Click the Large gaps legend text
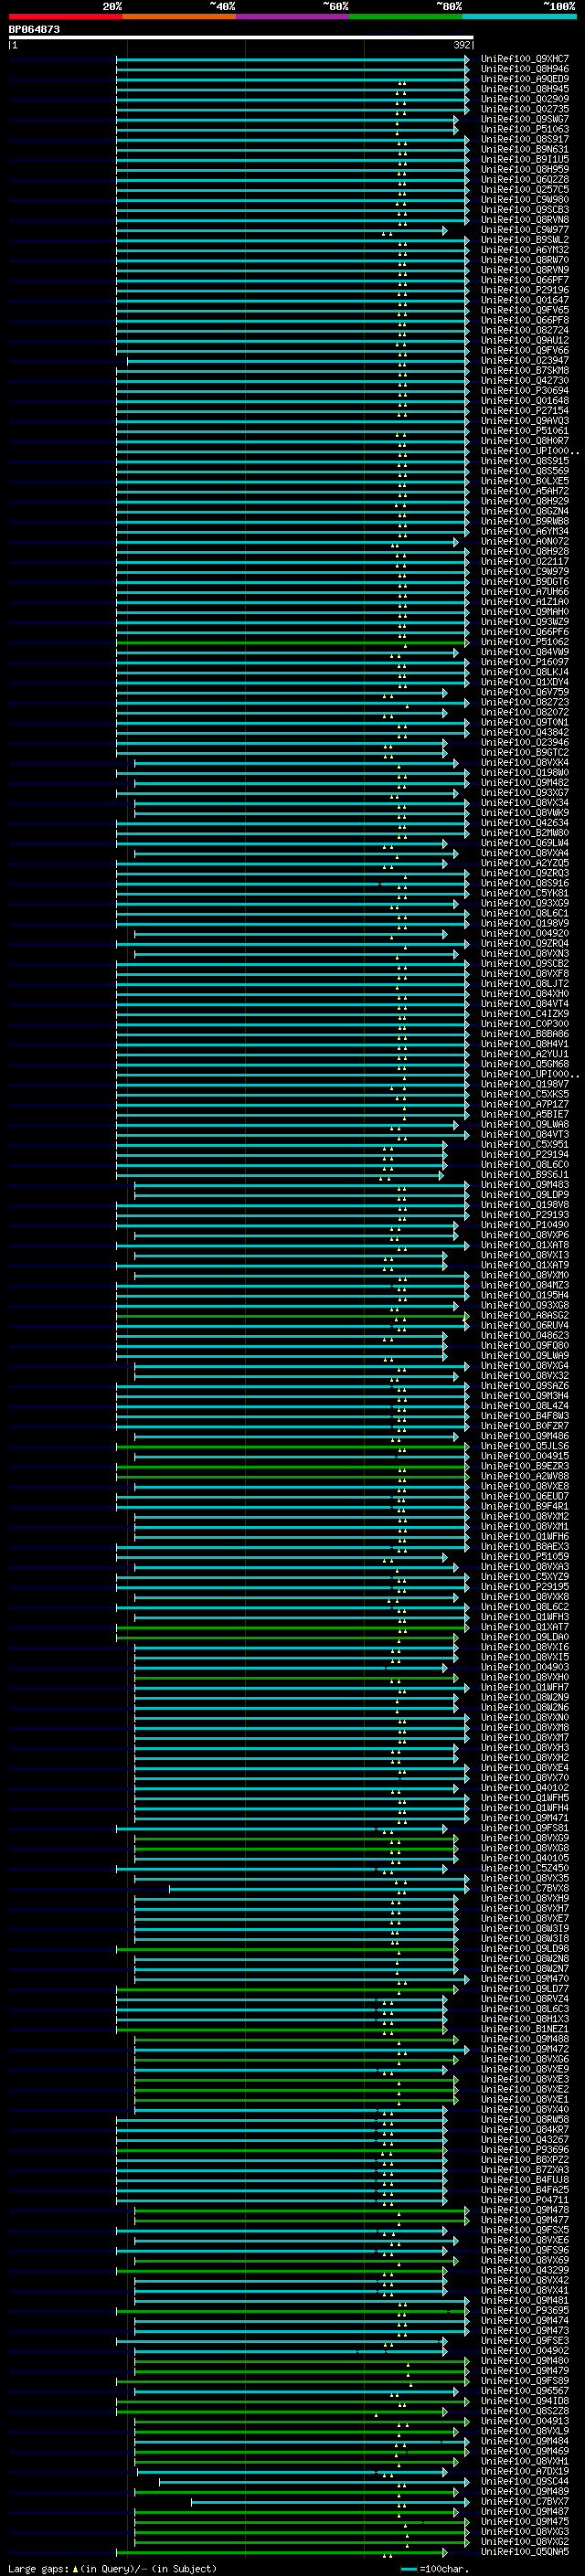The image size is (585, 2576). (111, 2569)
